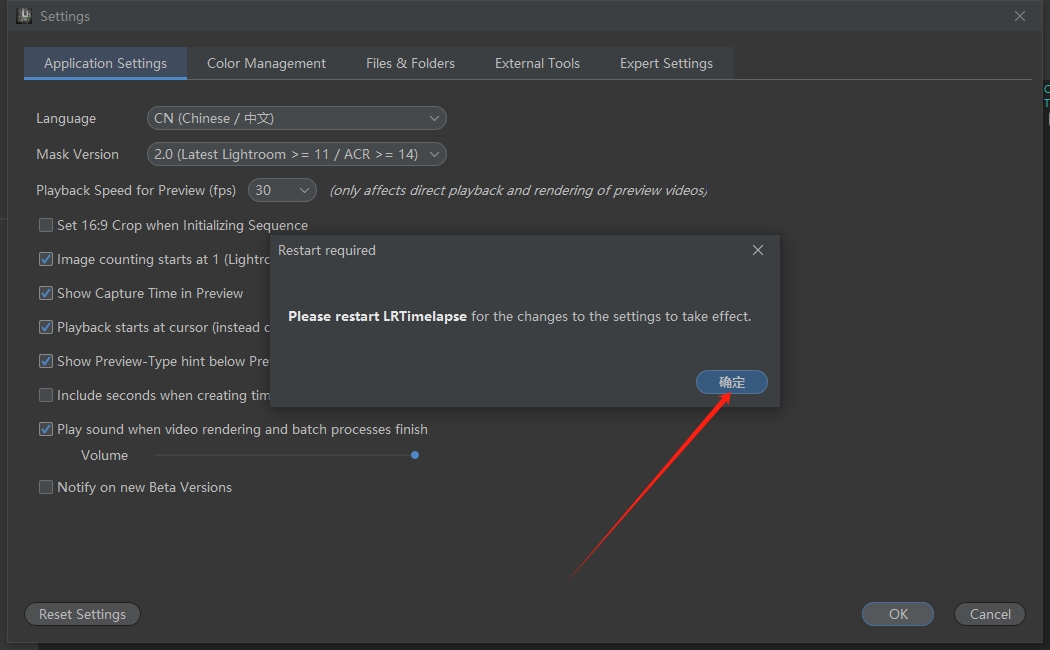Click the LRTimelapse app icon in title bar
1050x650 pixels.
pos(24,16)
